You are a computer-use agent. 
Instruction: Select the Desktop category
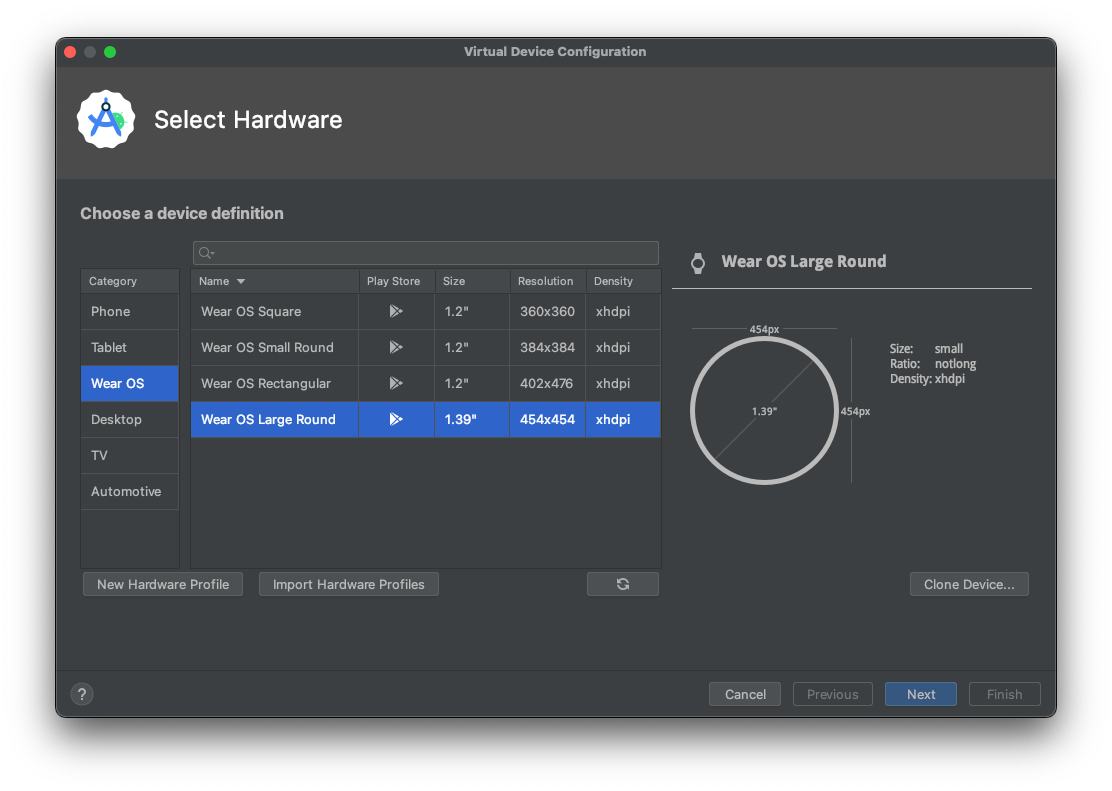[130, 420]
